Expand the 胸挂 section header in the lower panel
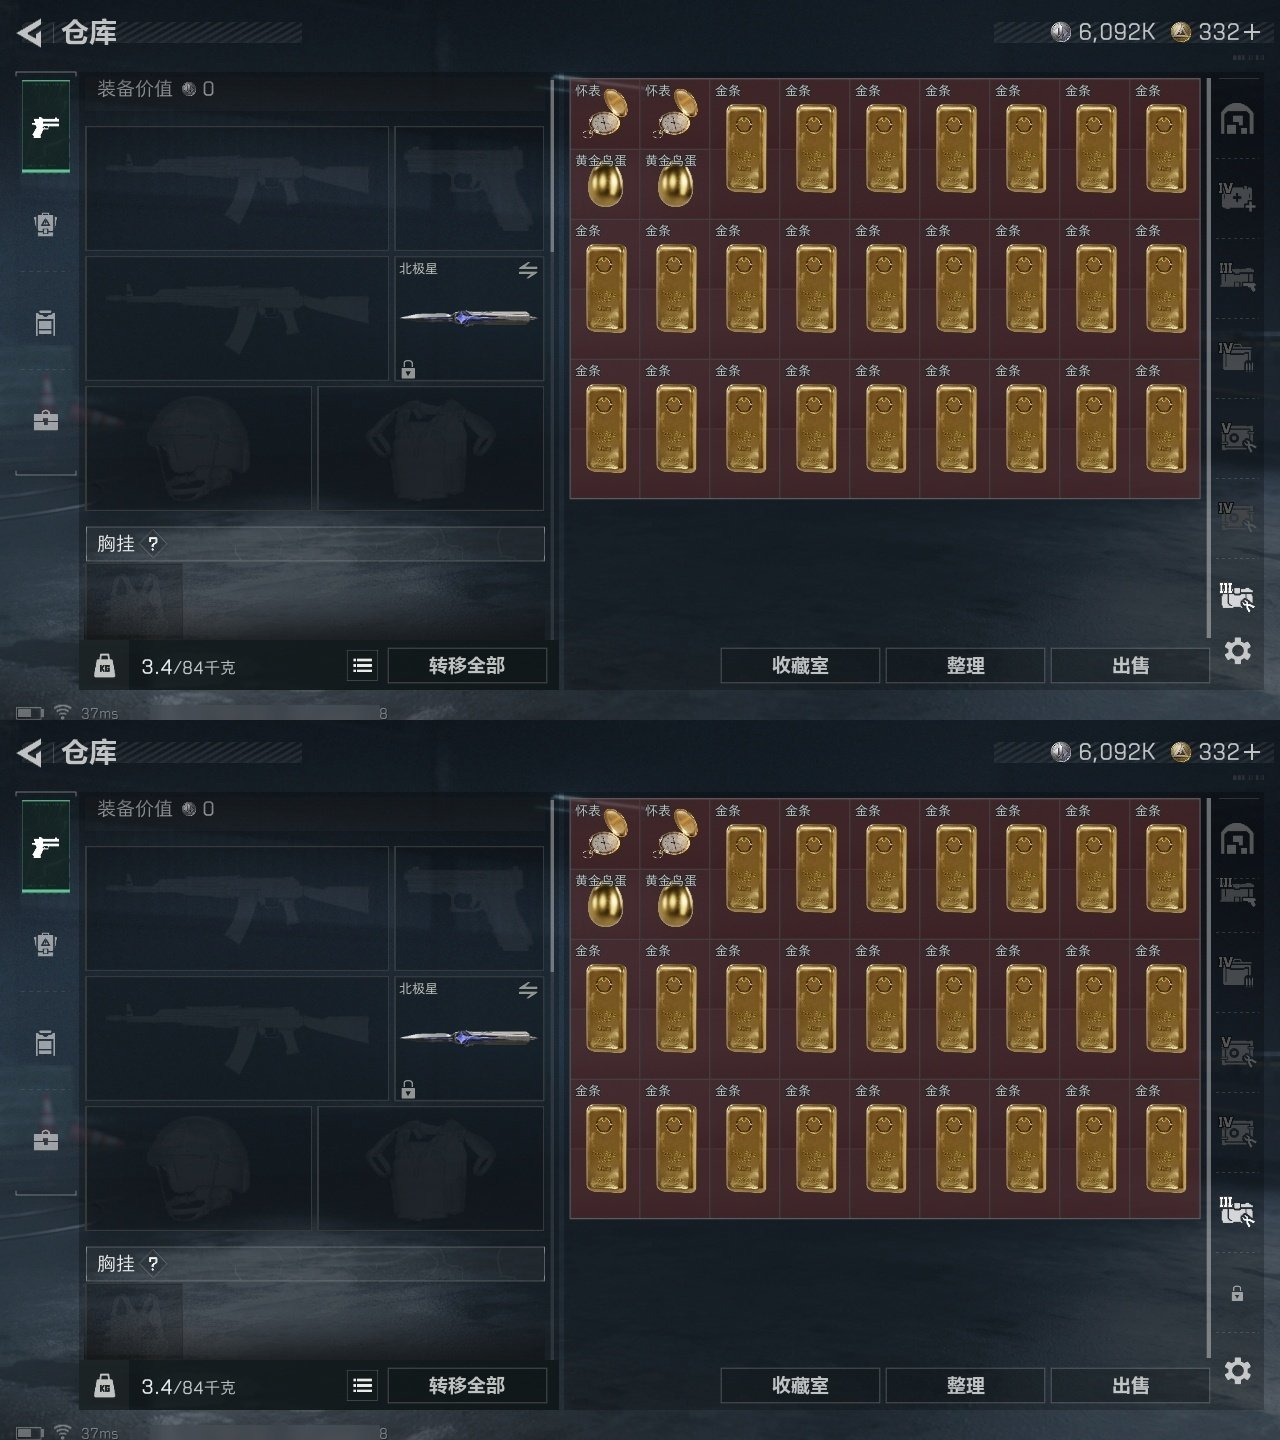Image resolution: width=1280 pixels, height=1440 pixels. [x=315, y=1264]
